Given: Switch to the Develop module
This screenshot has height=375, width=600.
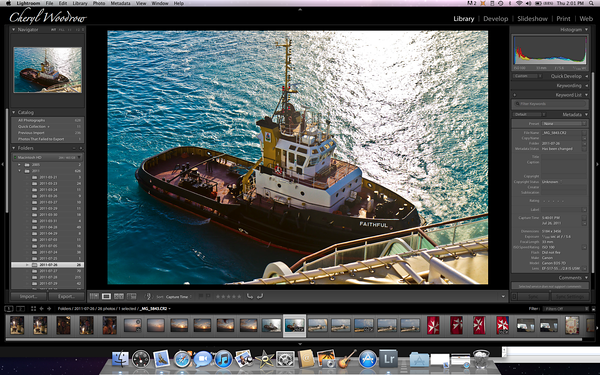Looking at the screenshot, I should 496,18.
